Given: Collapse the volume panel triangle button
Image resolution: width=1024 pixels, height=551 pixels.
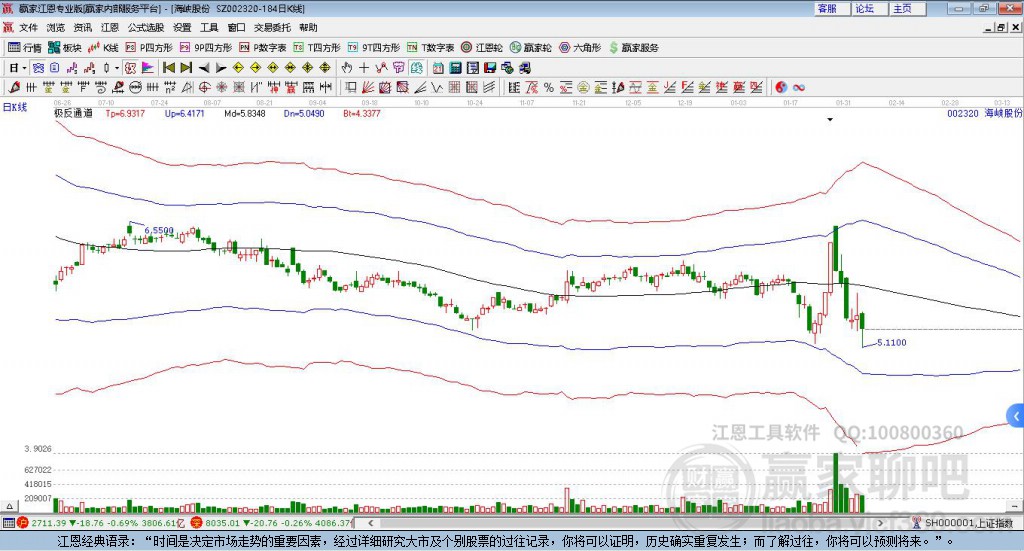Looking at the screenshot, I should 8,506.
